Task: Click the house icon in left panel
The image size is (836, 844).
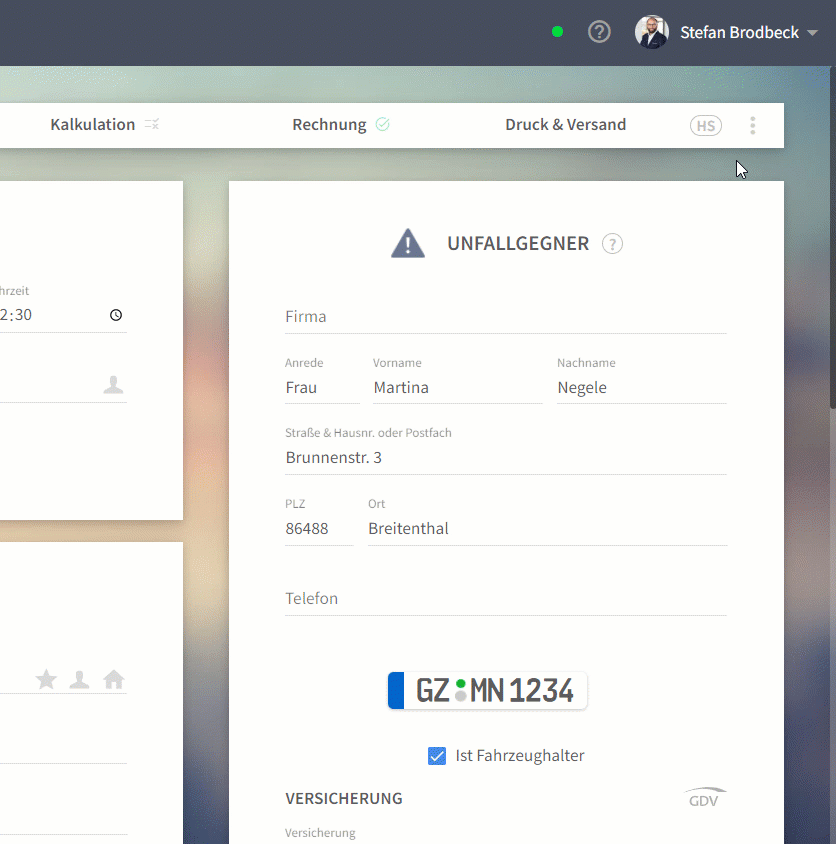Action: click(x=114, y=679)
